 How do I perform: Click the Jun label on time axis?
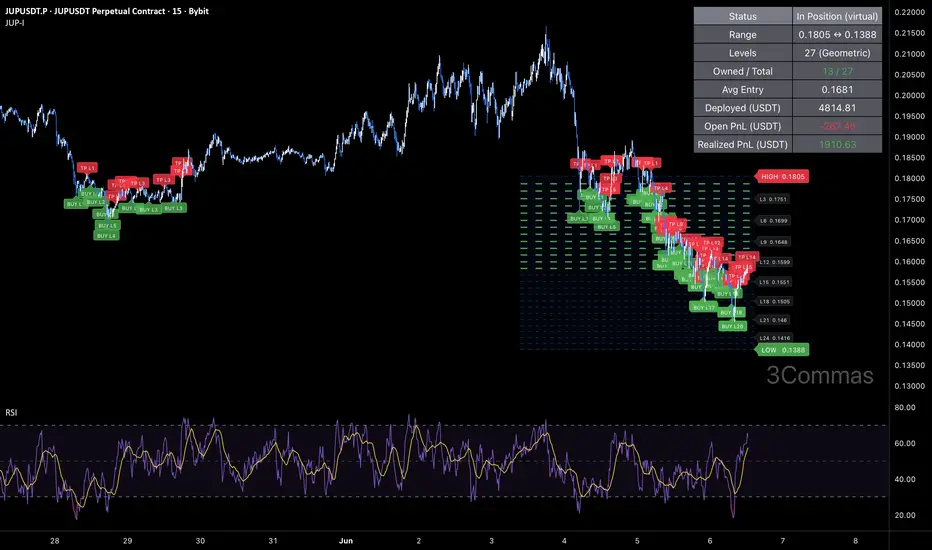click(345, 540)
